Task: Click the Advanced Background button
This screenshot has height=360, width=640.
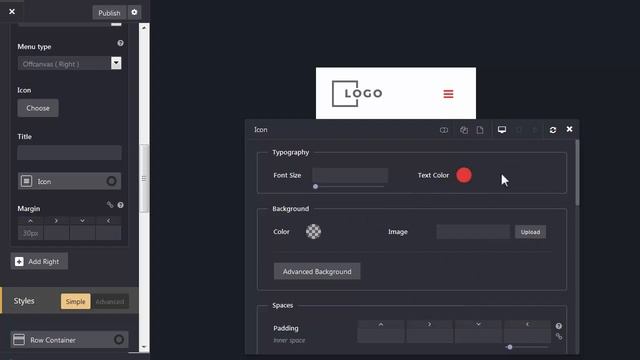Action: 317,271
